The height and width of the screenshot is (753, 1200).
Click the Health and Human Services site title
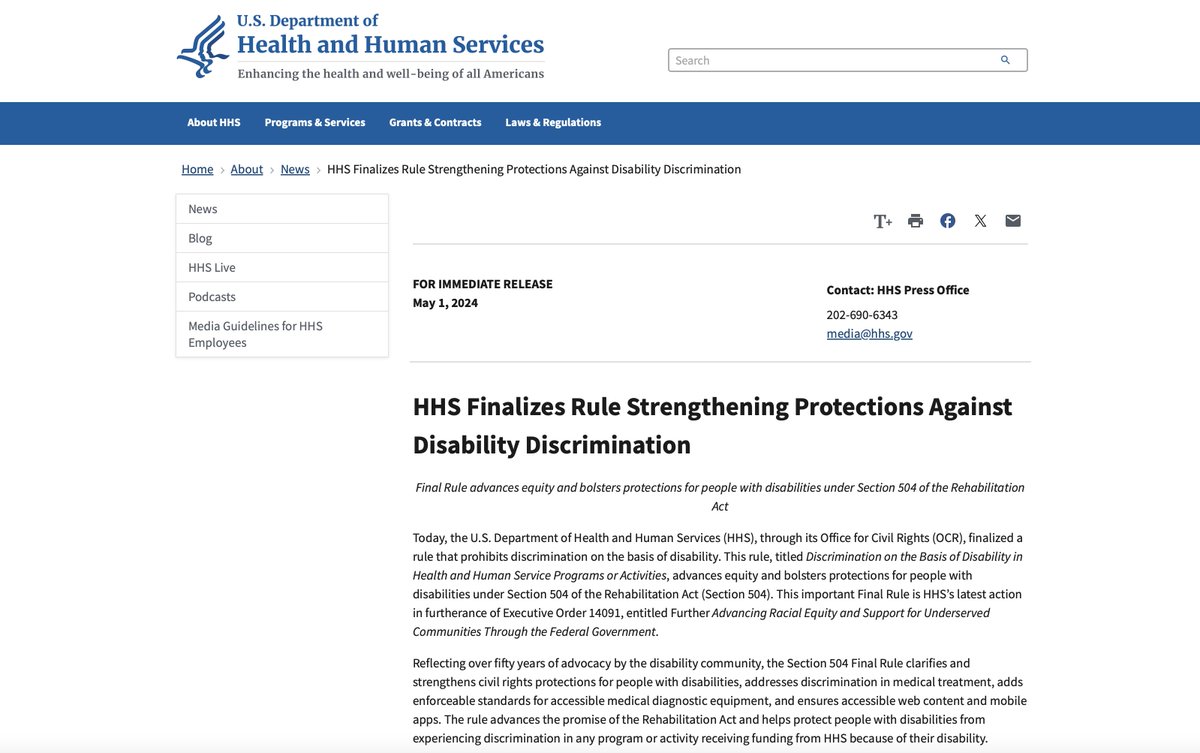click(390, 44)
